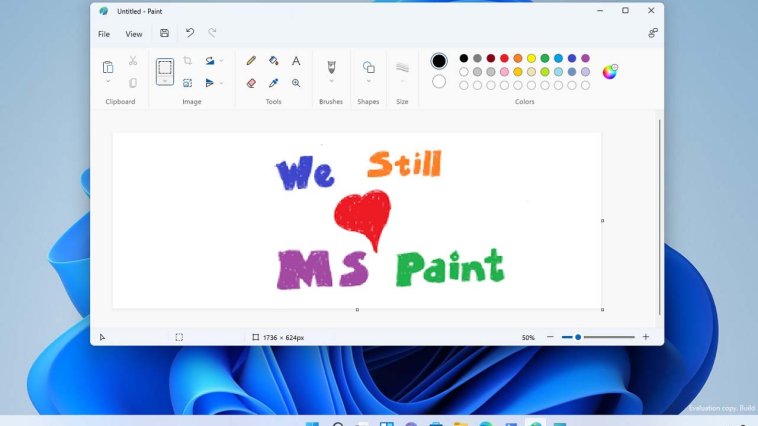Click the zoom slider handle
Screen dimensions: 758x426
pyautogui.click(x=578, y=337)
